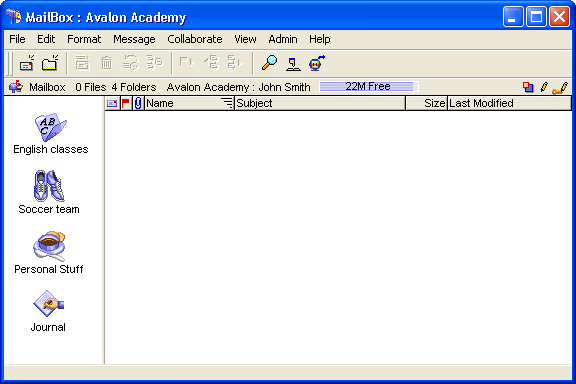Image resolution: width=576 pixels, height=384 pixels.
Task: Click the Who Is Online toolbar icon
Action: [x=317, y=63]
